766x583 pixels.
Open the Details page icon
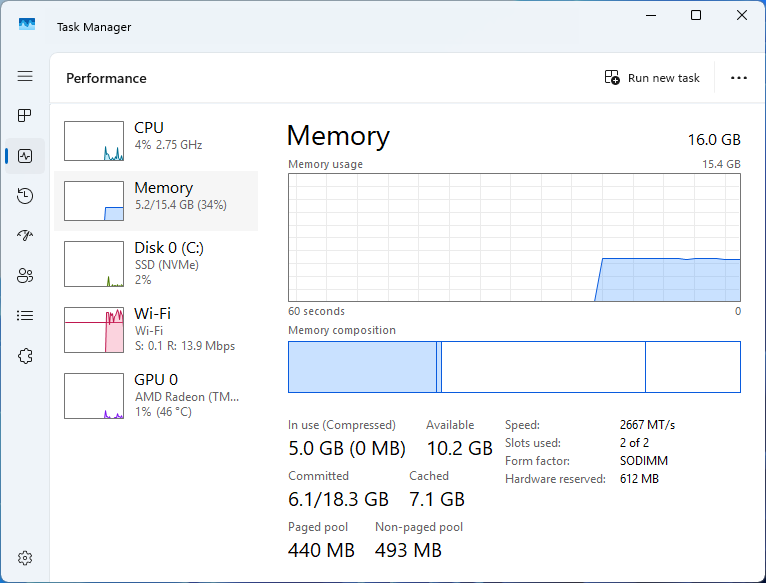click(25, 316)
